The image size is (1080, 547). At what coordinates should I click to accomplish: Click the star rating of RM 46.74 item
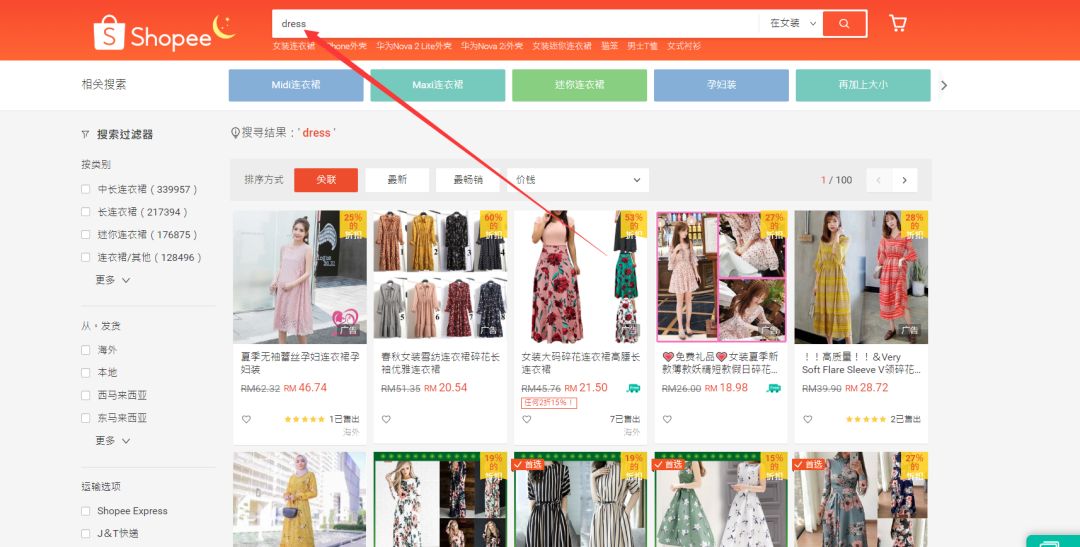click(304, 419)
